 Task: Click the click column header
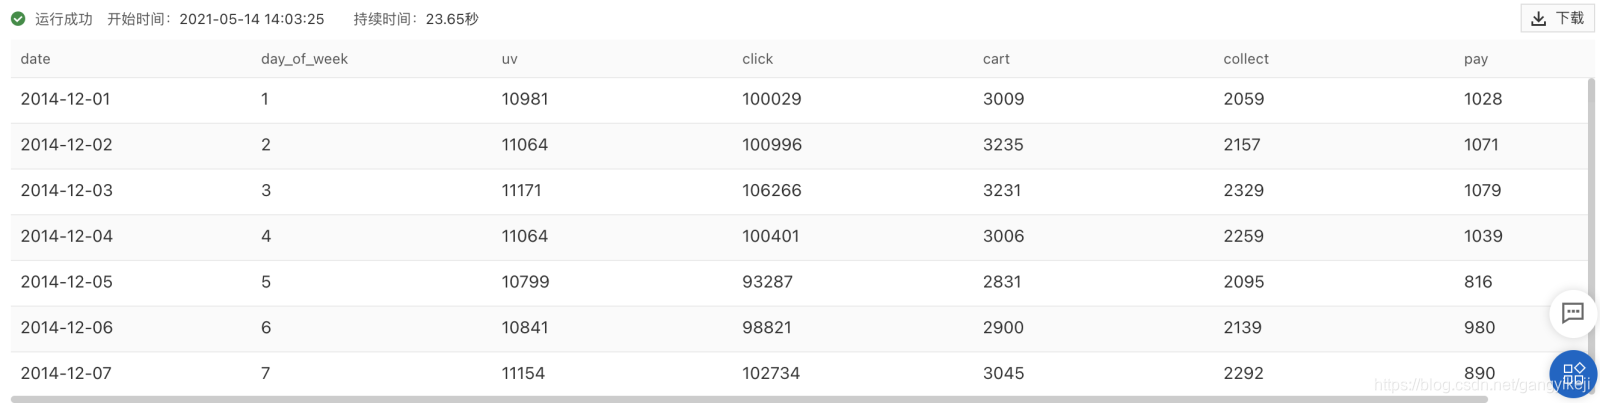point(757,59)
